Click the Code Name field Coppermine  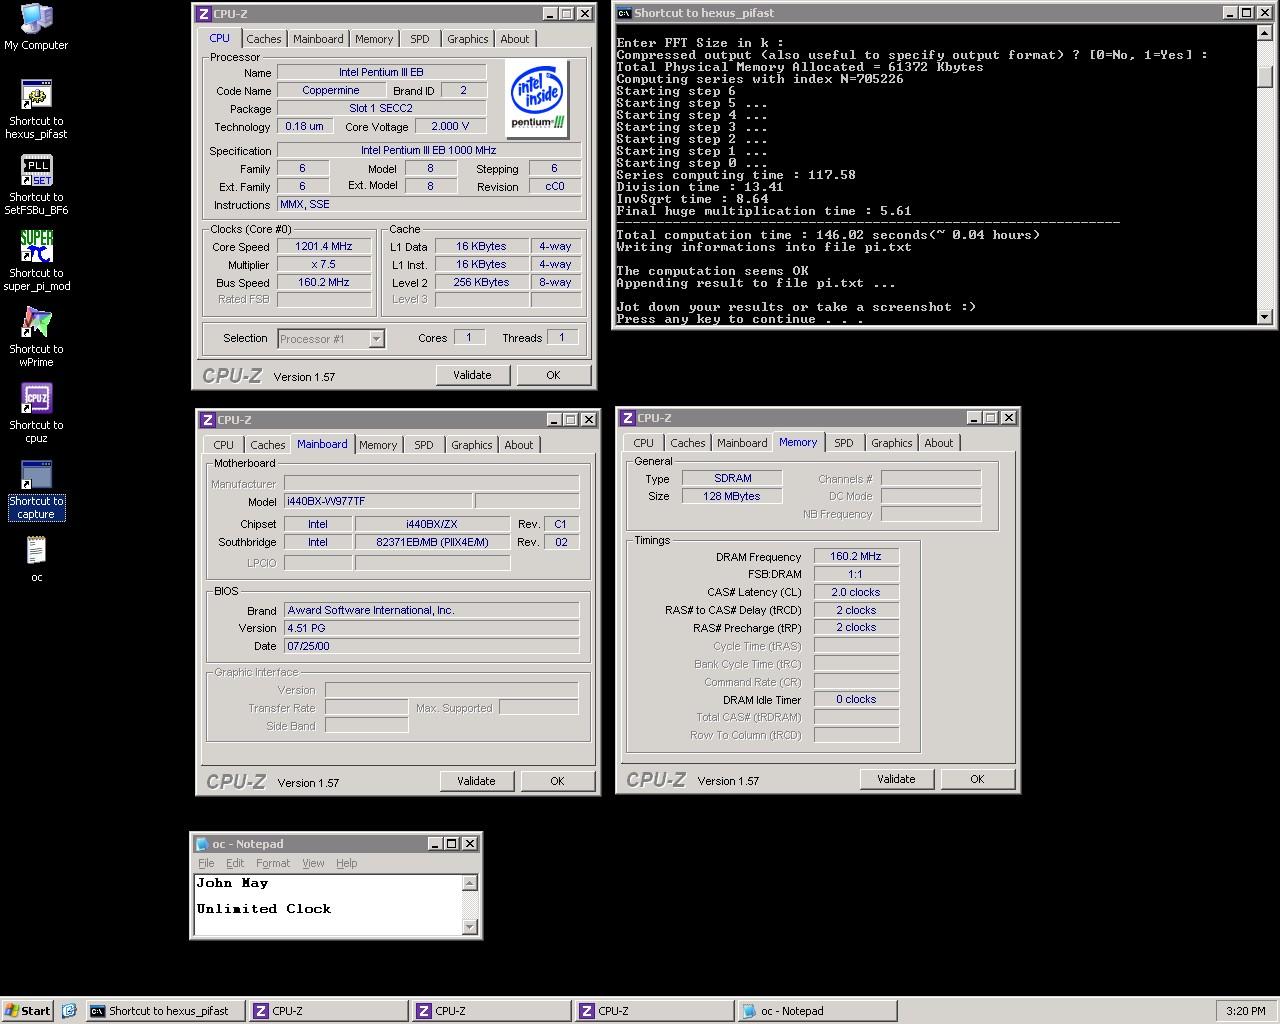click(x=330, y=90)
